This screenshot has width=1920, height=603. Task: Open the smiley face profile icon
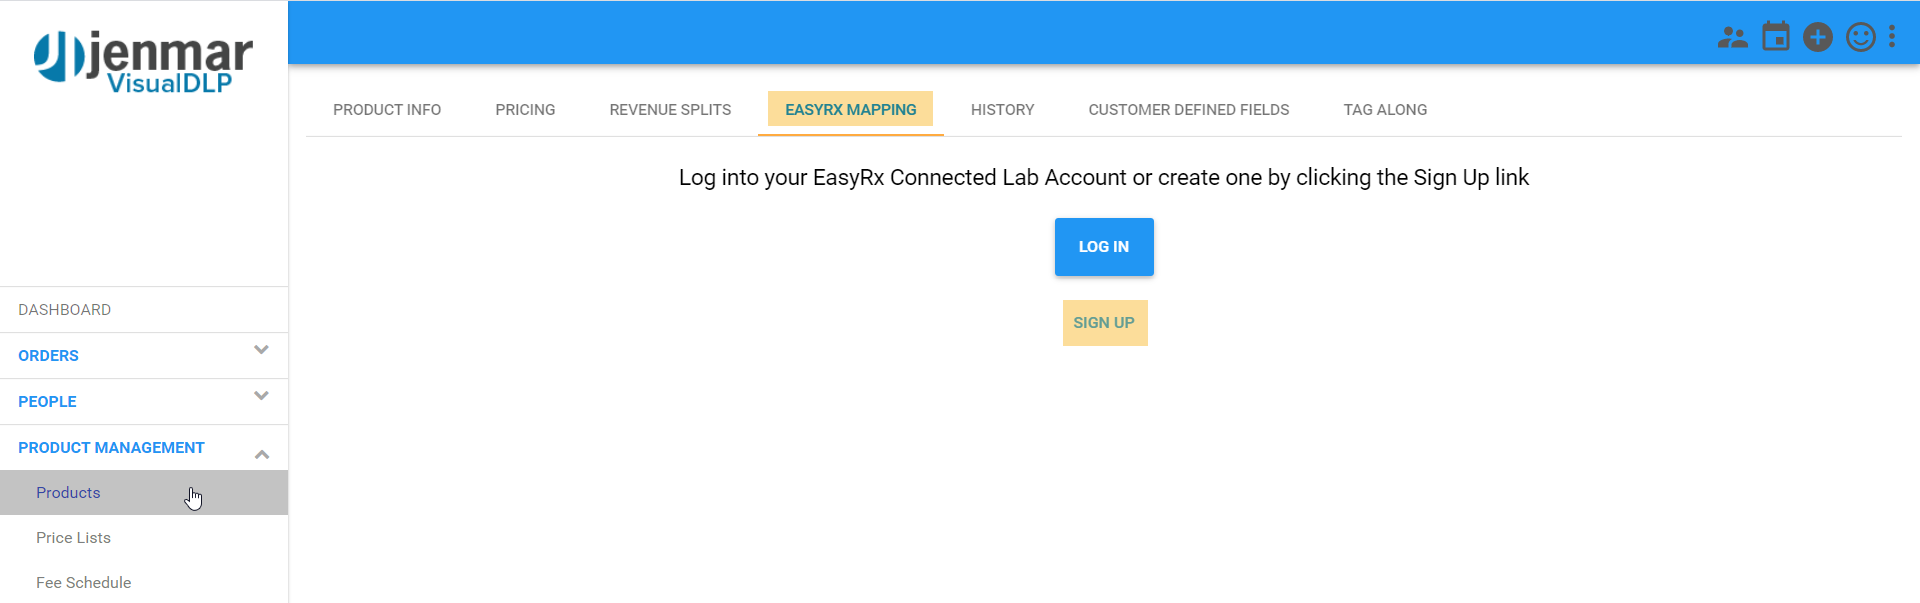[x=1861, y=37]
